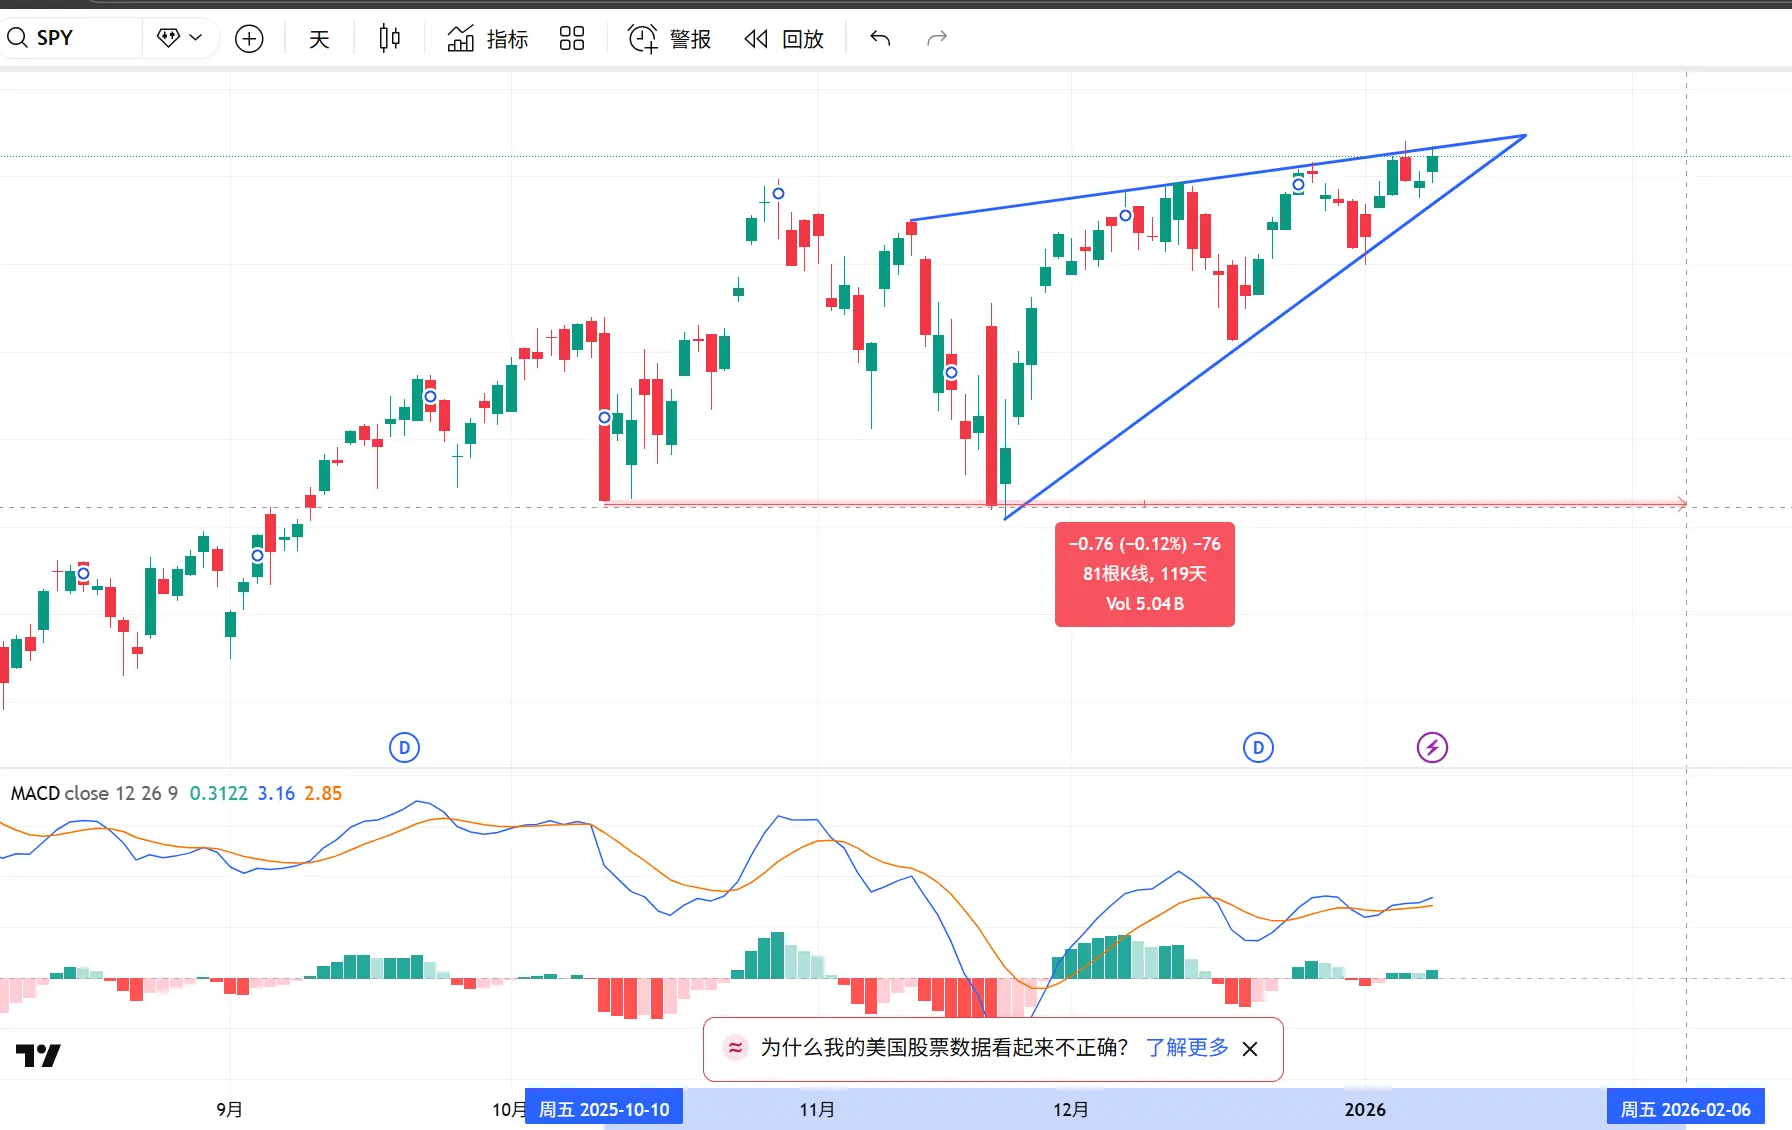Image resolution: width=1792 pixels, height=1130 pixels.
Task: Follow the 了解更多 link in the notice
Action: [1187, 1047]
